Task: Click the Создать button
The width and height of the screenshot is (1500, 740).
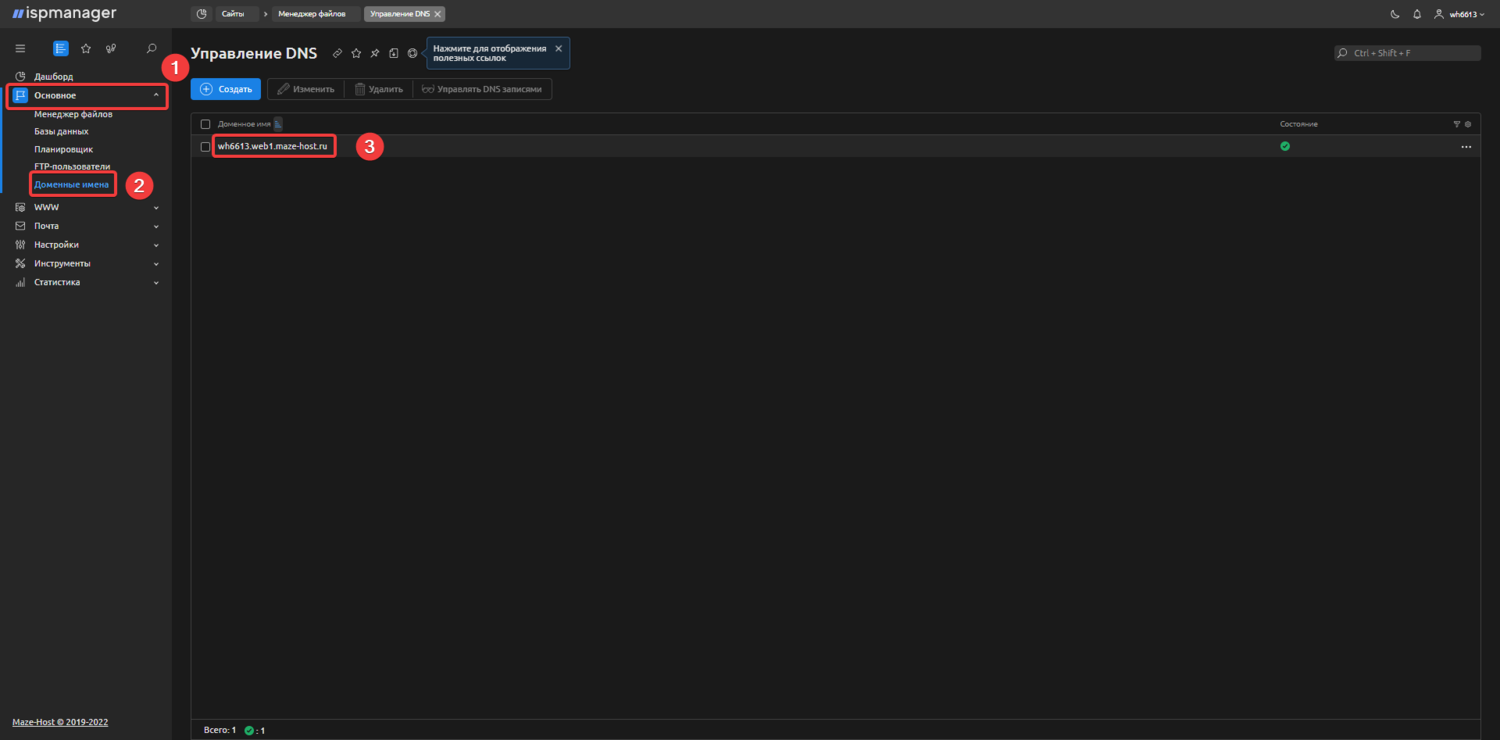Action: 226,89
